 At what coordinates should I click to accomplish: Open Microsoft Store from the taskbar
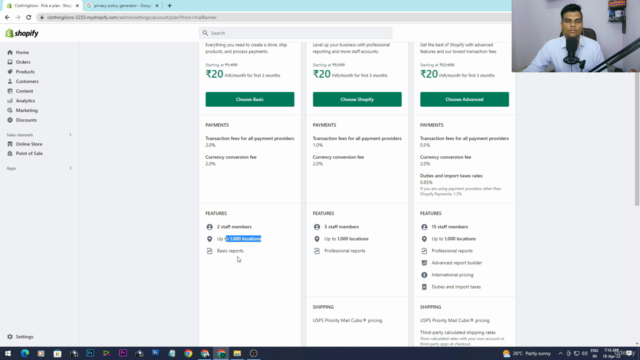point(58,353)
